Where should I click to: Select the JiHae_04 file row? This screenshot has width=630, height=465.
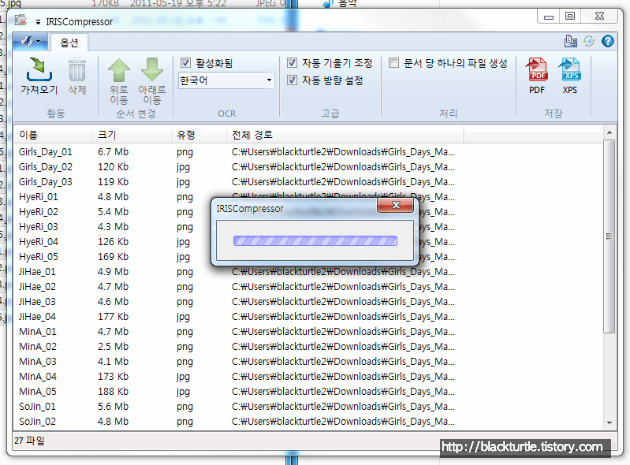pos(308,317)
